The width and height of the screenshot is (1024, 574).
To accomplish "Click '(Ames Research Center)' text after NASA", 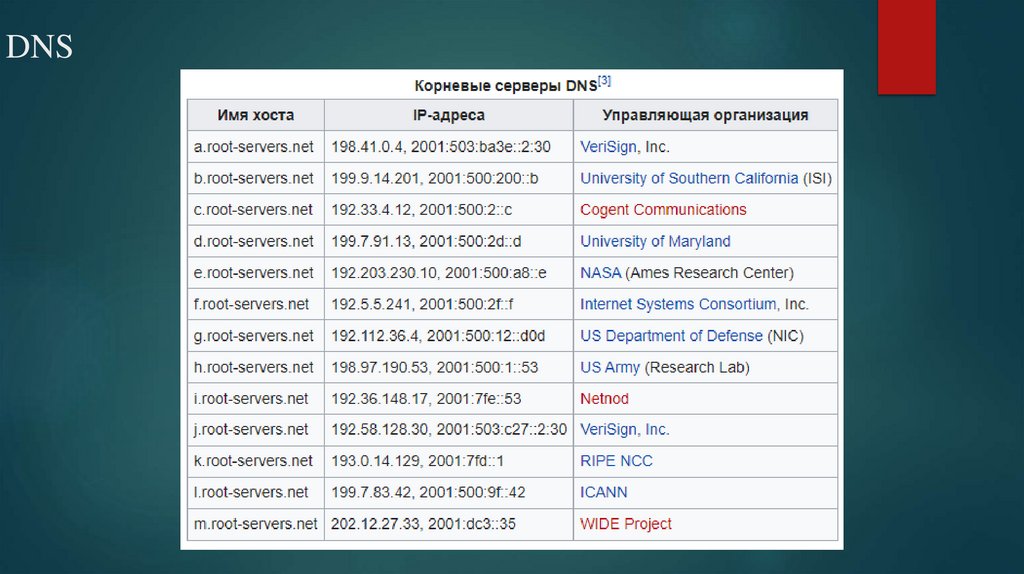I will pyautogui.click(x=709, y=272).
